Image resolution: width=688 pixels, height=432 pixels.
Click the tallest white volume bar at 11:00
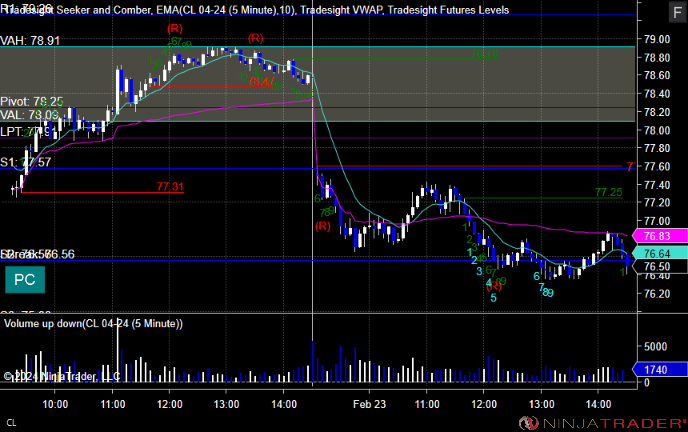(118, 350)
